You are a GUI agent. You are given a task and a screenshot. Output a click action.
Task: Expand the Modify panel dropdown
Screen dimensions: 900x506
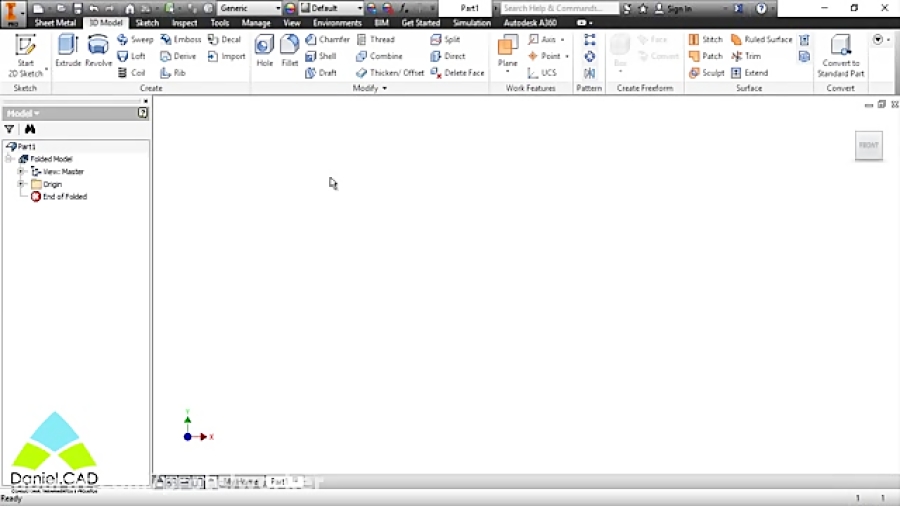(370, 88)
